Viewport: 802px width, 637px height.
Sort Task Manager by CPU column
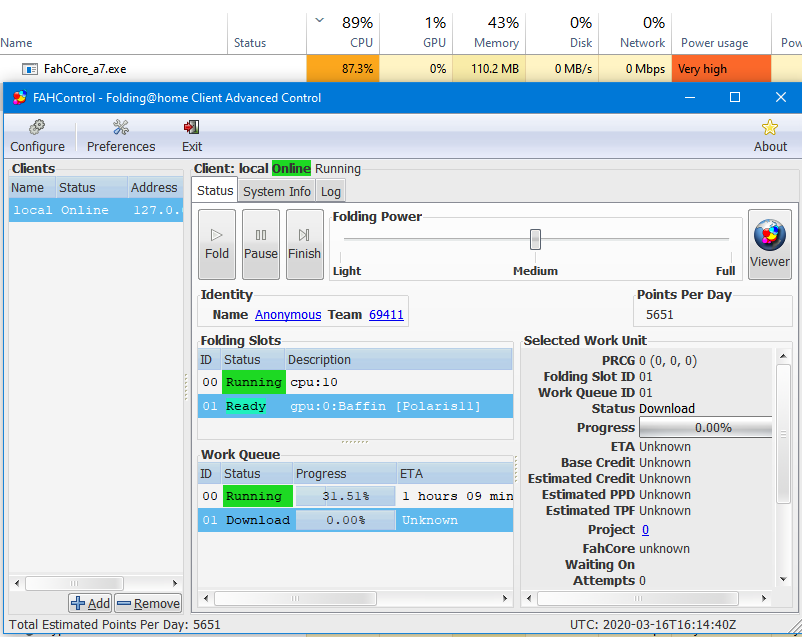(343, 33)
